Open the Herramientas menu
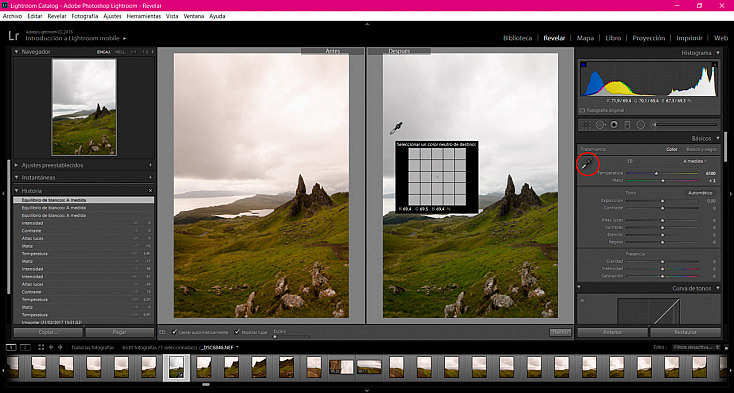The width and height of the screenshot is (734, 393). coord(144,16)
